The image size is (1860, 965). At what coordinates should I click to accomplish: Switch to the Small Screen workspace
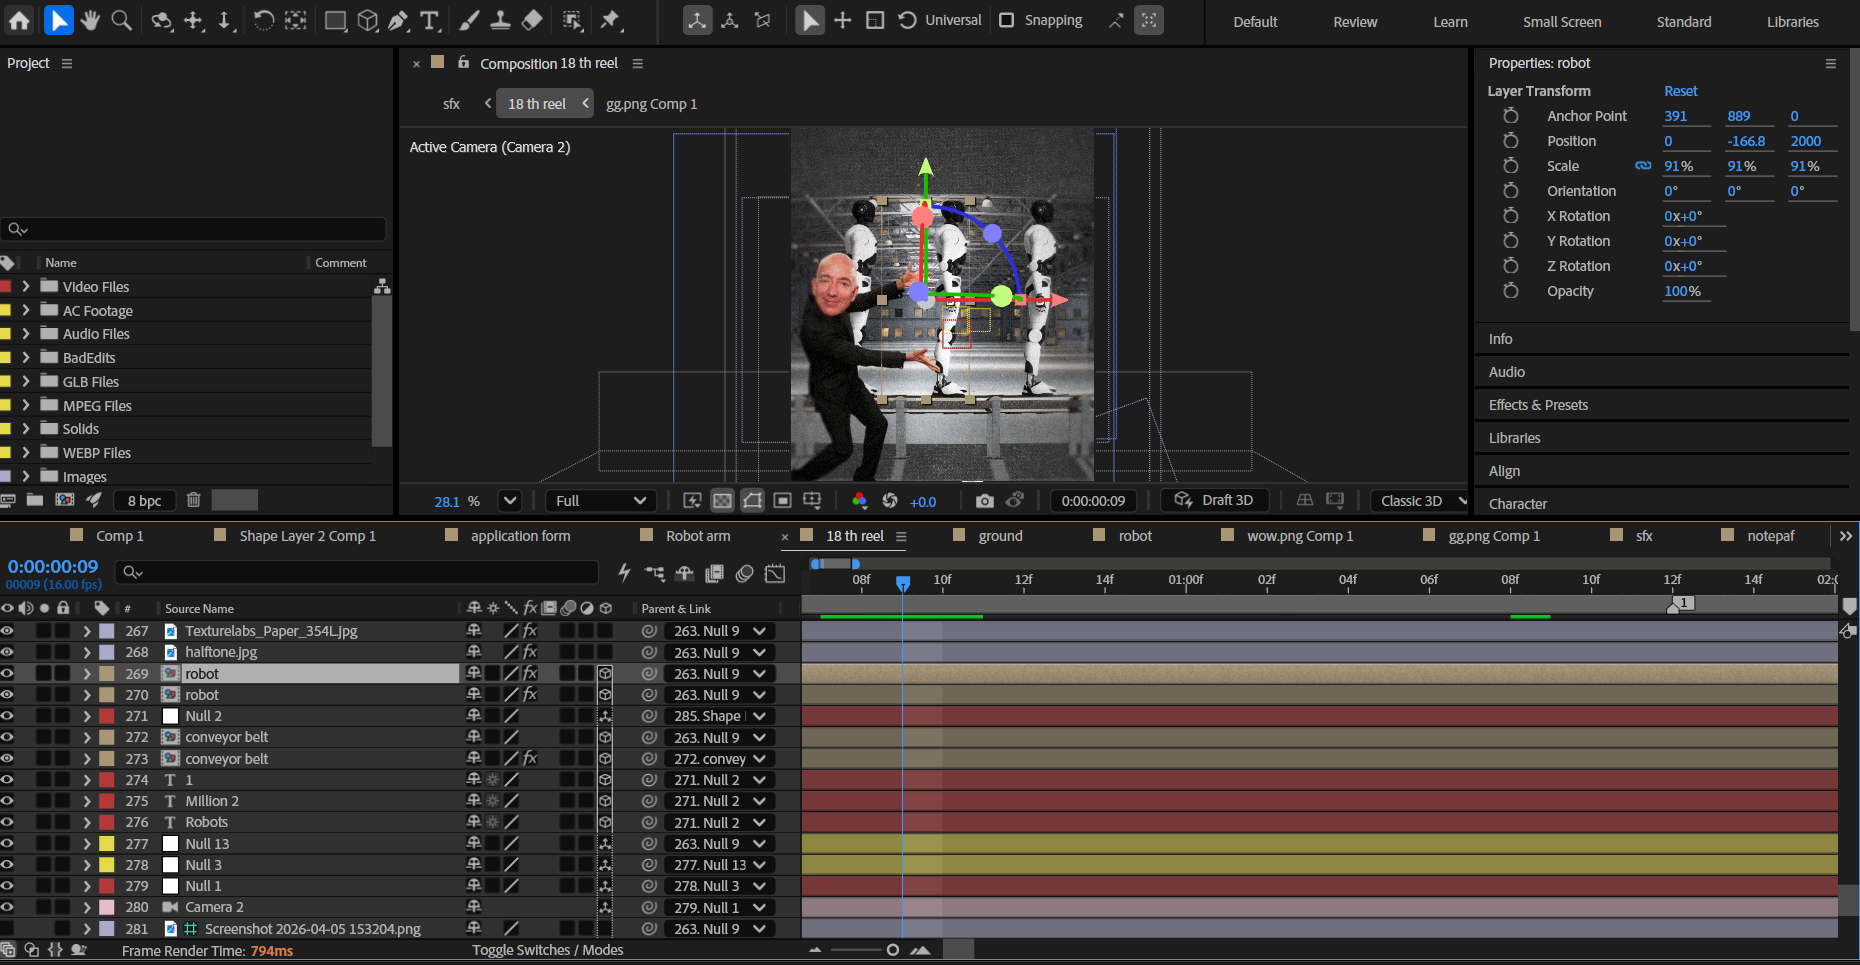tap(1561, 22)
